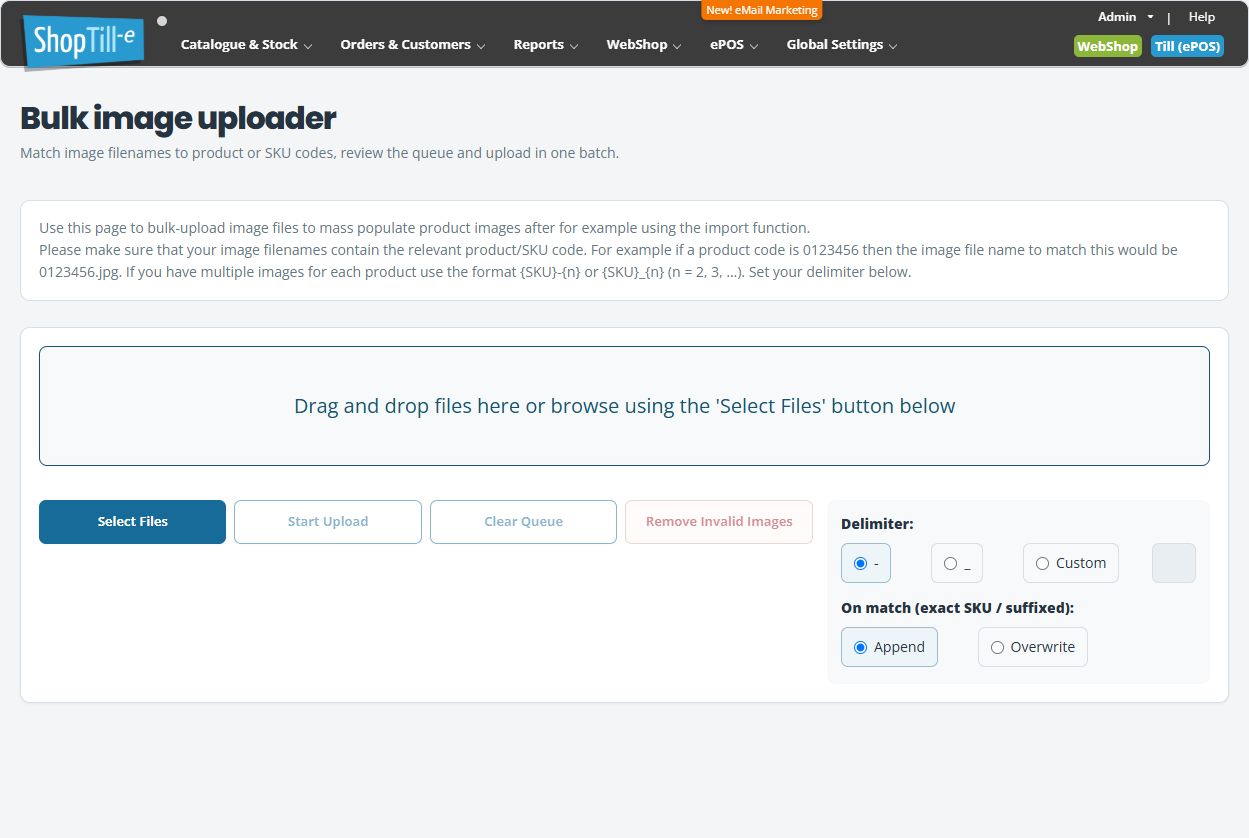Click the drag and drop file area

(624, 406)
